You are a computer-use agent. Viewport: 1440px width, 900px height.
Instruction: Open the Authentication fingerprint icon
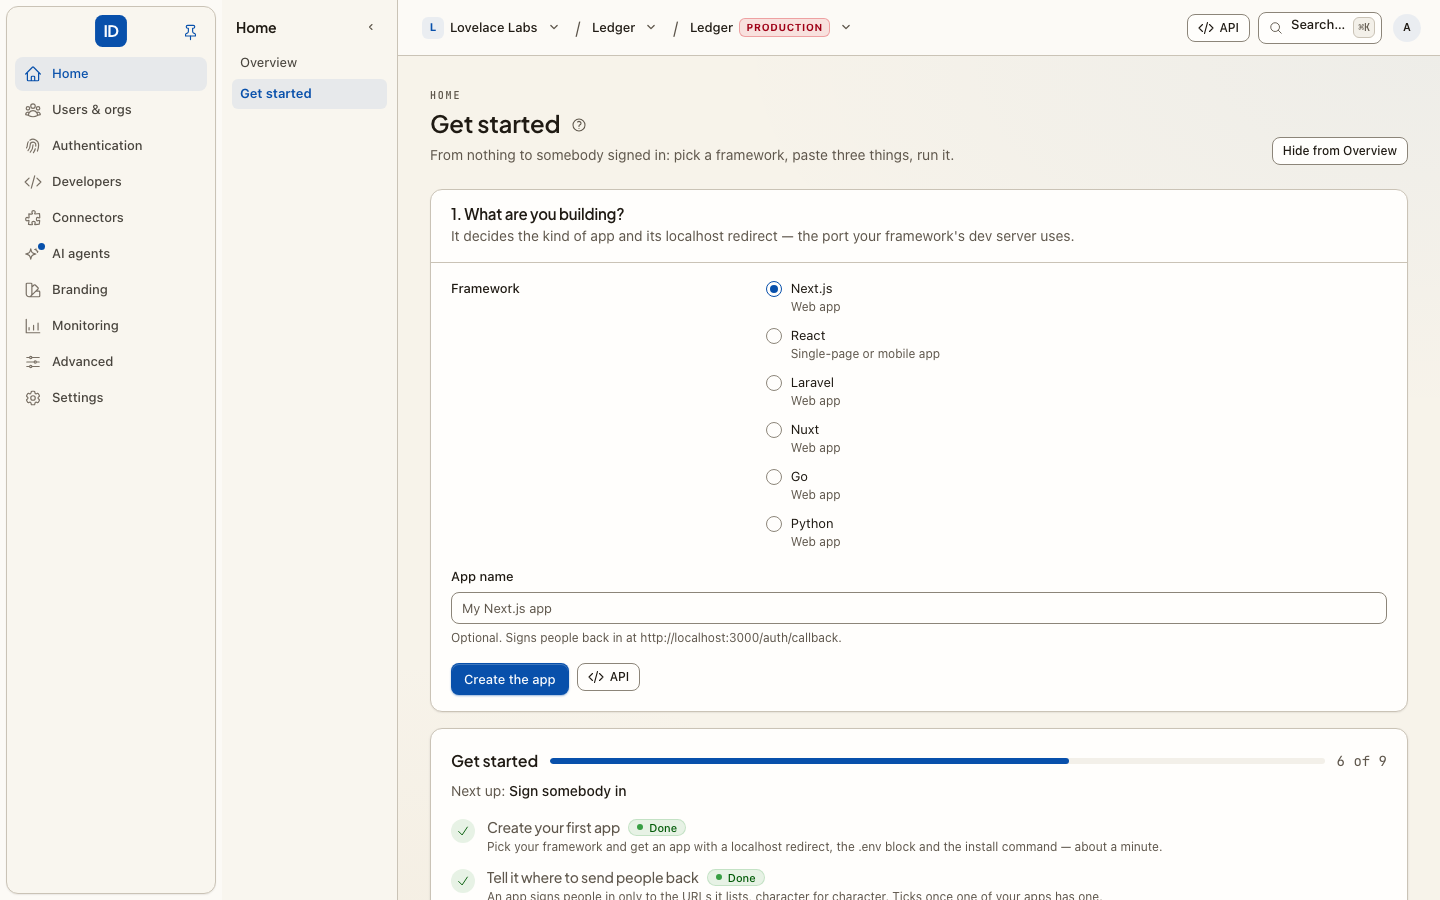[33, 146]
